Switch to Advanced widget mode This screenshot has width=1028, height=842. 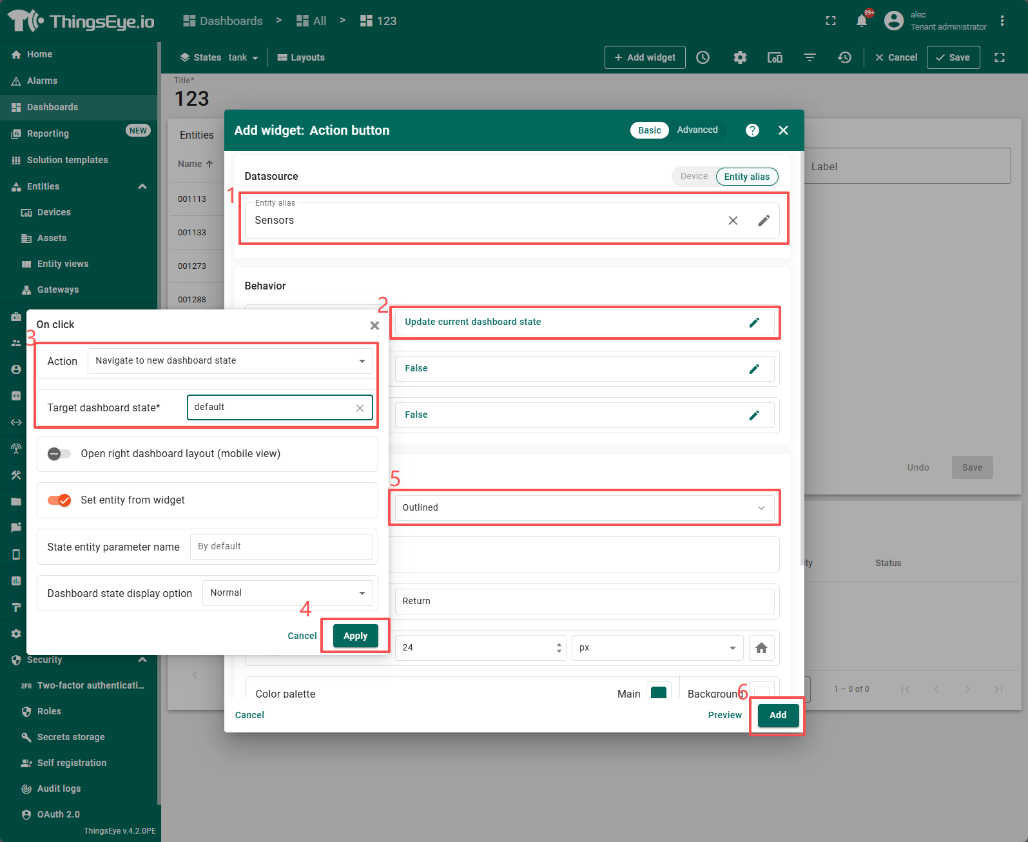pyautogui.click(x=697, y=130)
